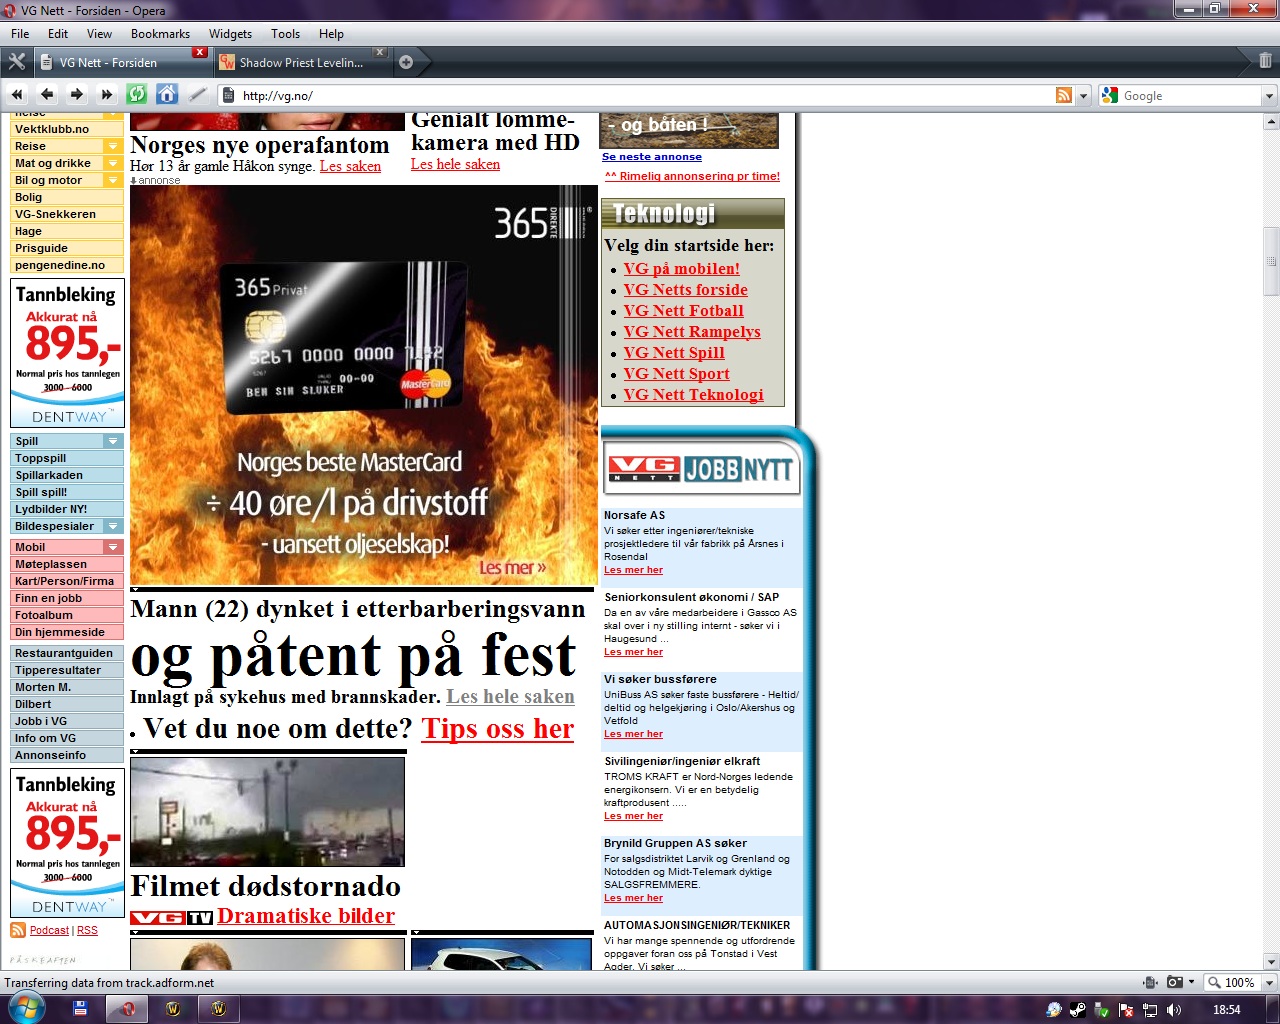Open the first World of Warcraft taskbar icon
This screenshot has height=1024, width=1280.
tap(173, 1009)
